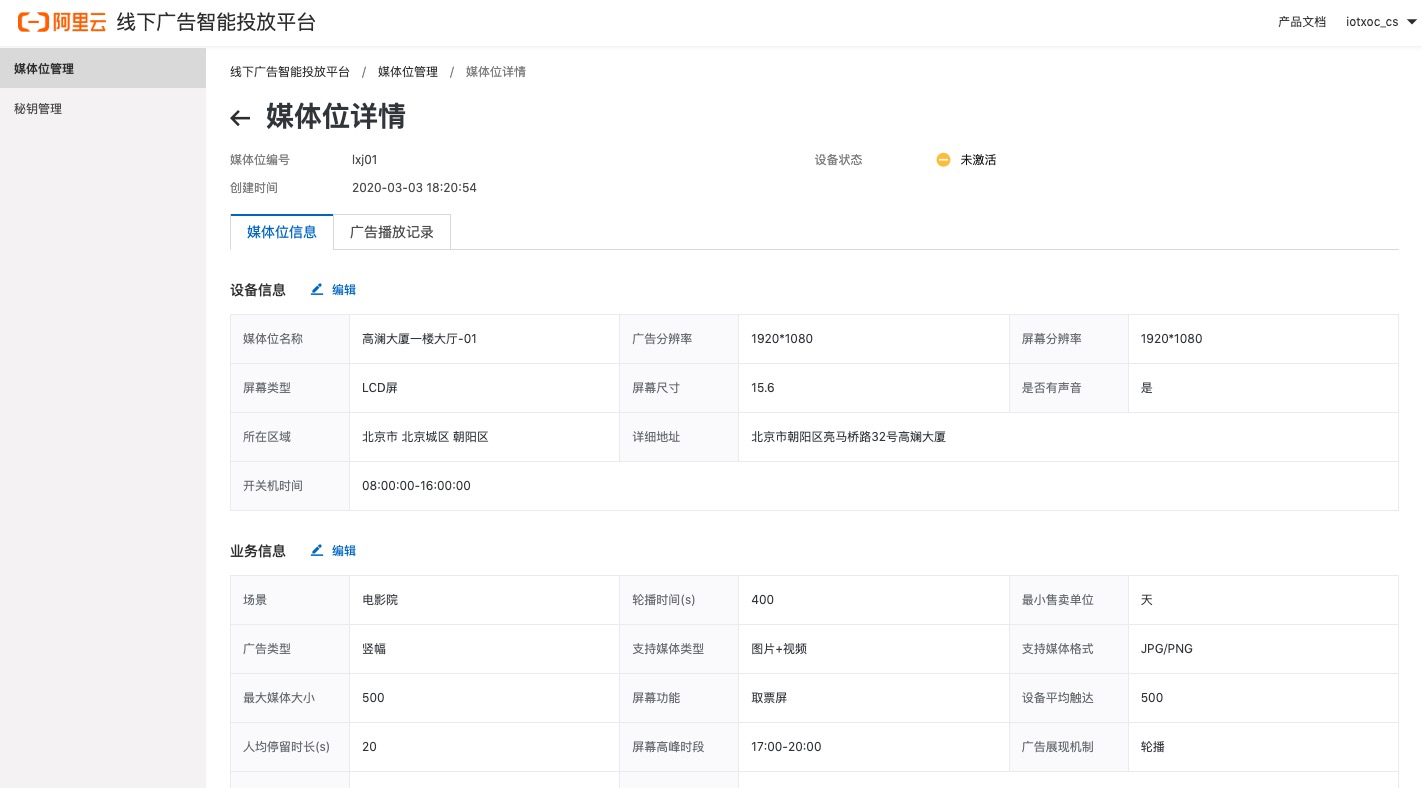Click 编辑 for 业务信息 section
This screenshot has width=1422, height=788.
tap(344, 550)
